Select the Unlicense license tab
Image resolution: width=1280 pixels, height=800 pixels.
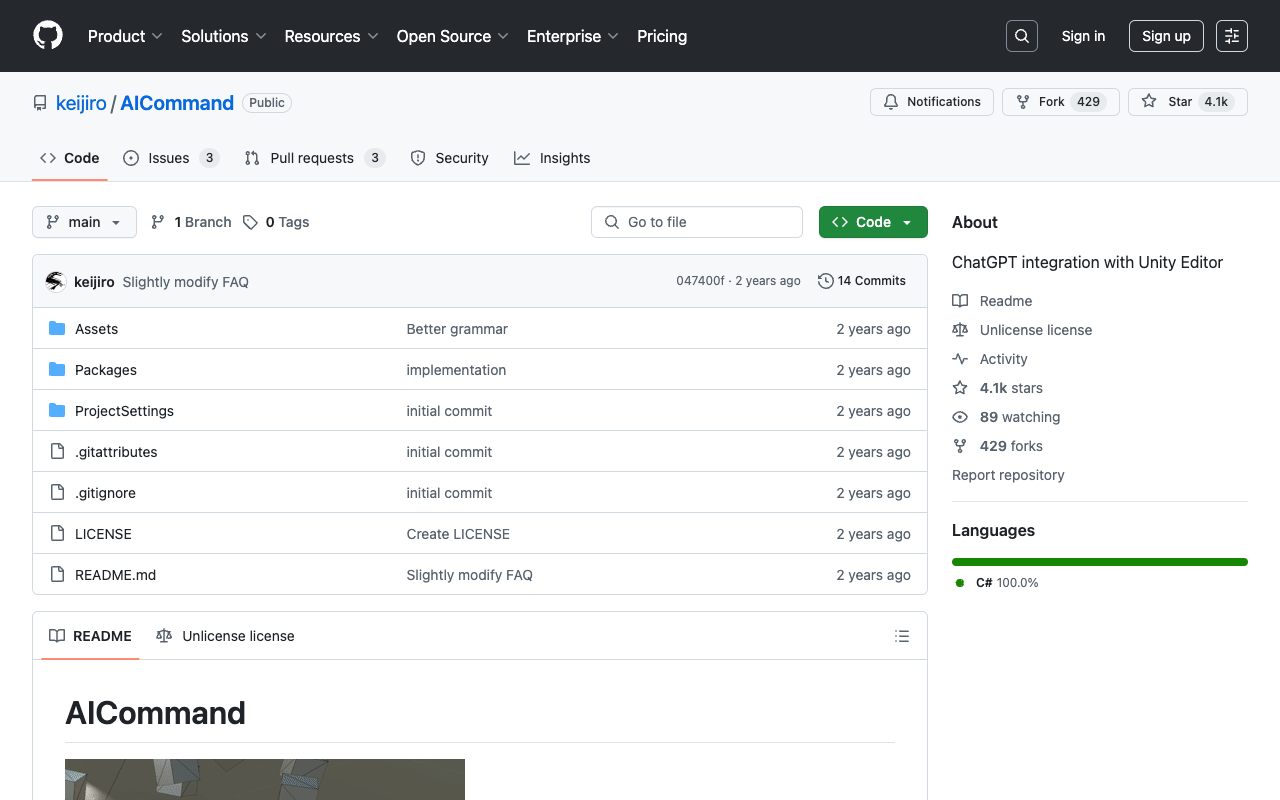225,636
